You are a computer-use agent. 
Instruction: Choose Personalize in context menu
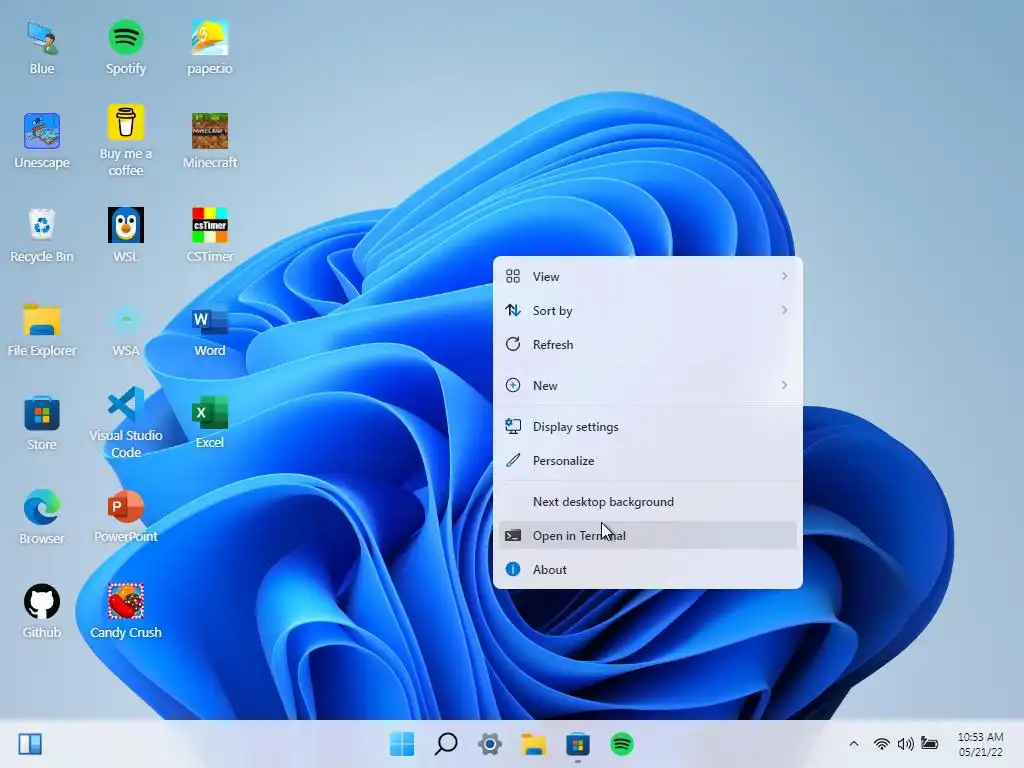(647, 460)
